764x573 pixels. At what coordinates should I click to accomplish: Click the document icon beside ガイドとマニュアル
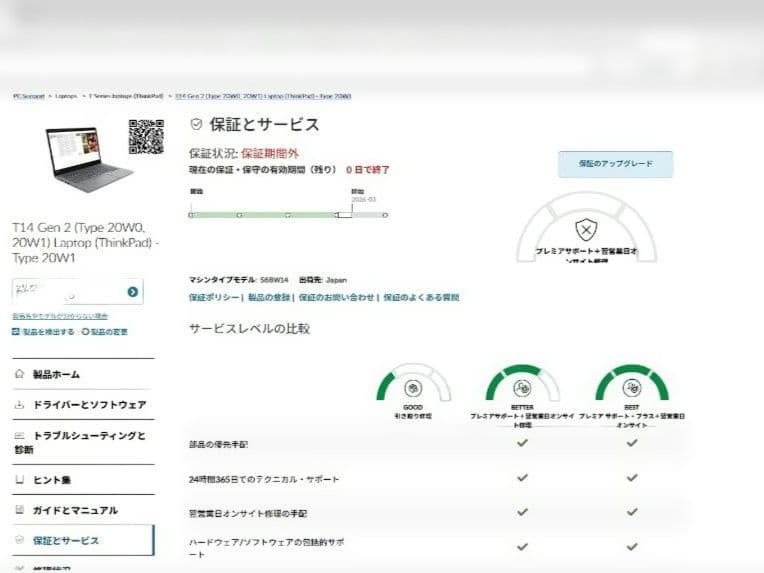(x=19, y=510)
